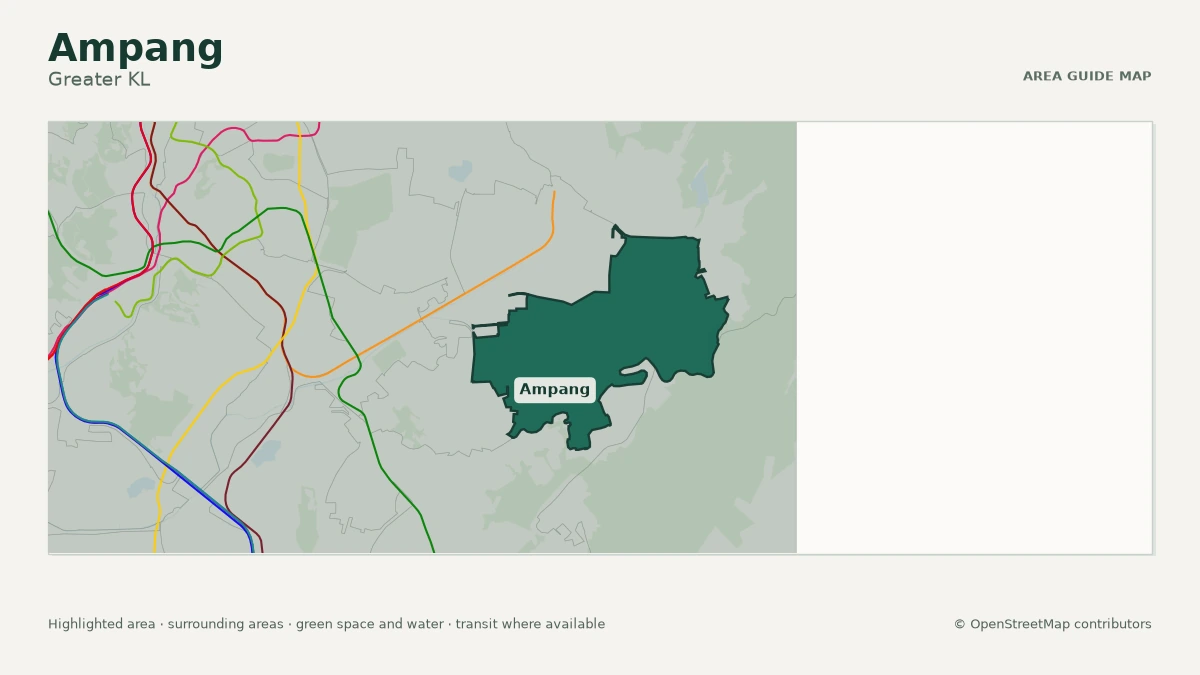
Task: Click the blank white panel beside map
Action: (x=974, y=337)
